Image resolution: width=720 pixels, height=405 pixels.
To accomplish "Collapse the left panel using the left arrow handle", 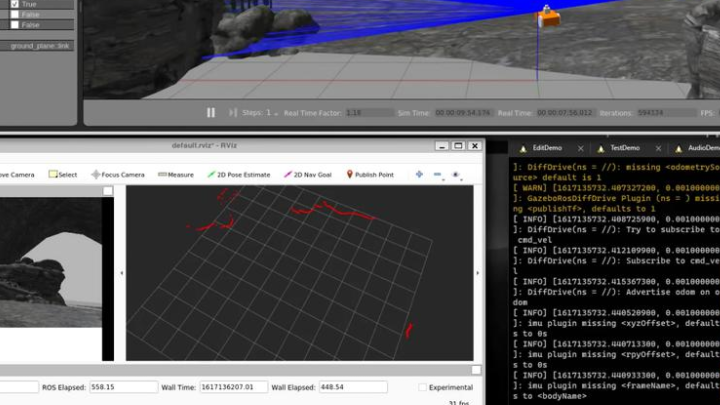I will tap(122, 273).
